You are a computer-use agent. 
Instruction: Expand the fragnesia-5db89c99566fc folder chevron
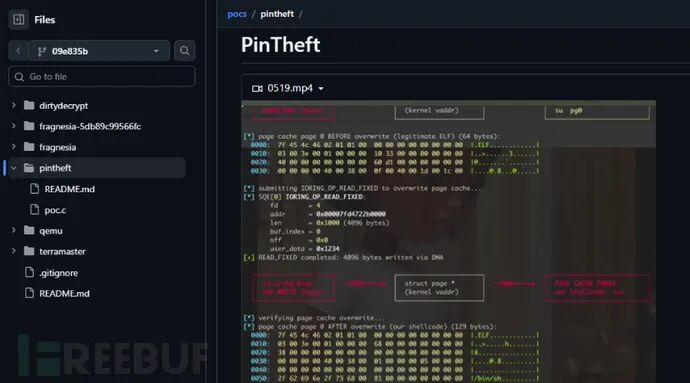click(x=14, y=126)
